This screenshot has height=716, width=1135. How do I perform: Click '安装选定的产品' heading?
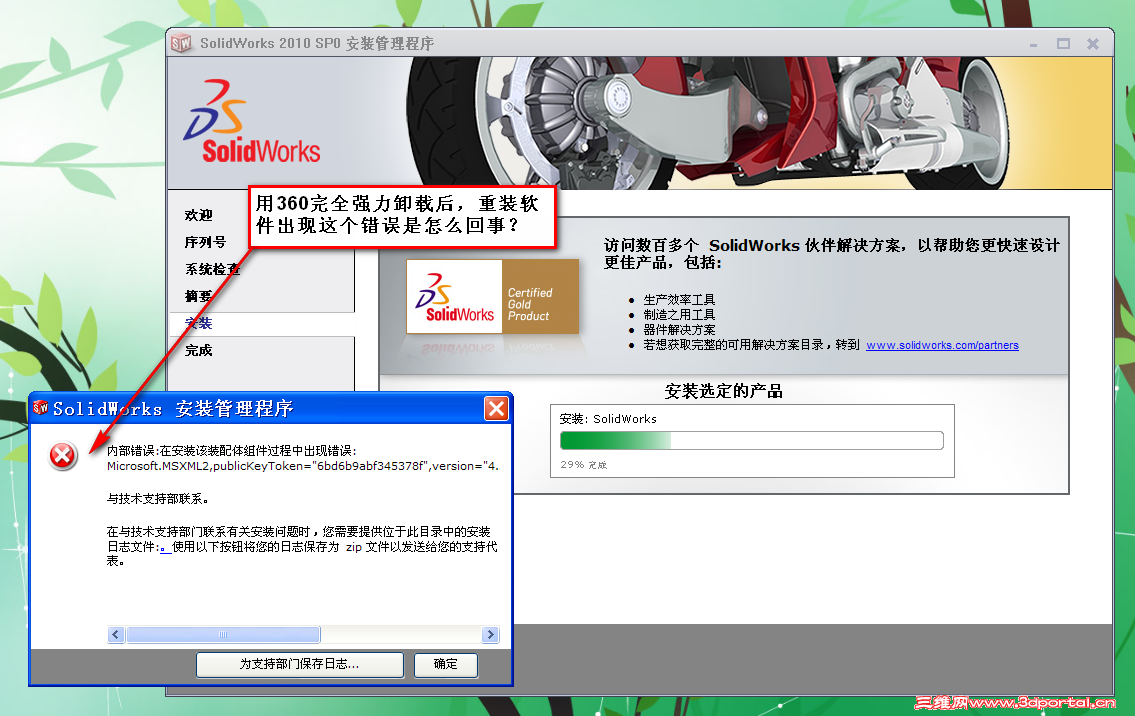coord(723,392)
